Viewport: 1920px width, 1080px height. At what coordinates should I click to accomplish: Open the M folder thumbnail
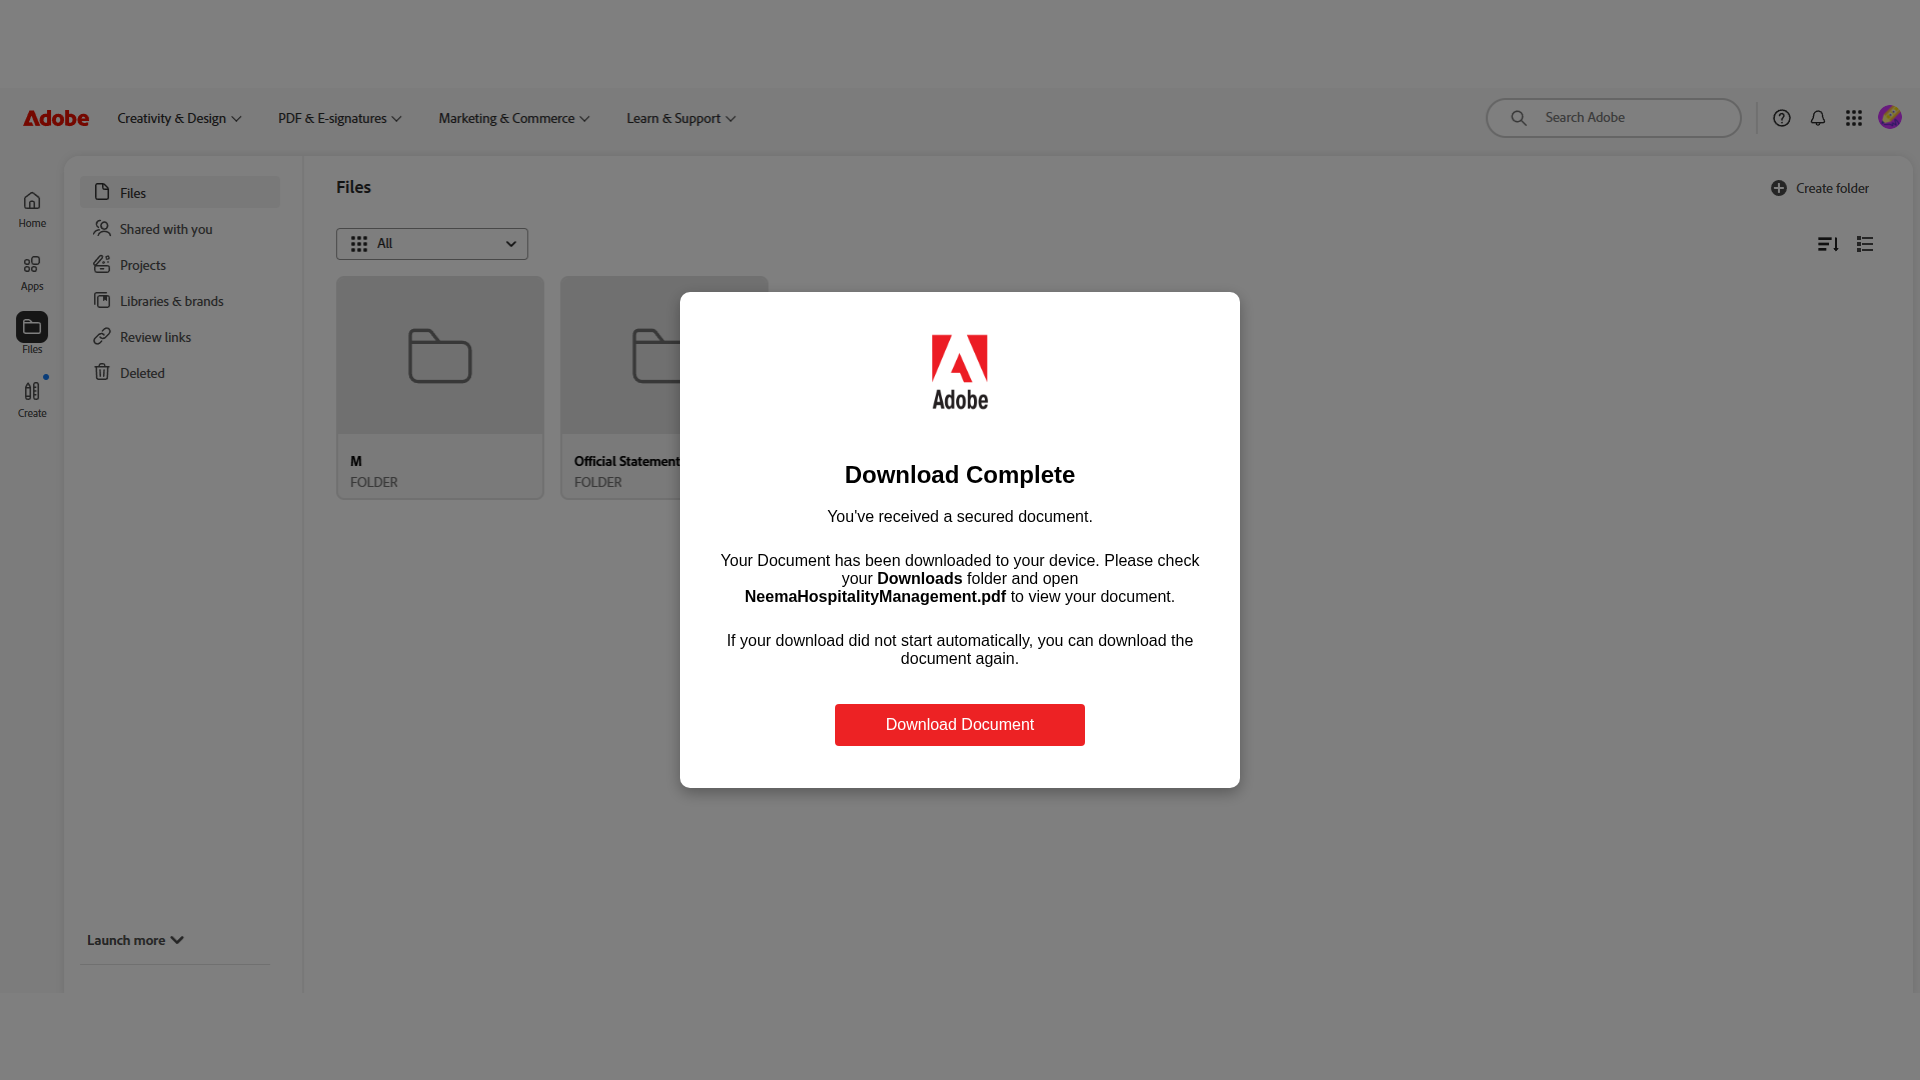point(440,356)
